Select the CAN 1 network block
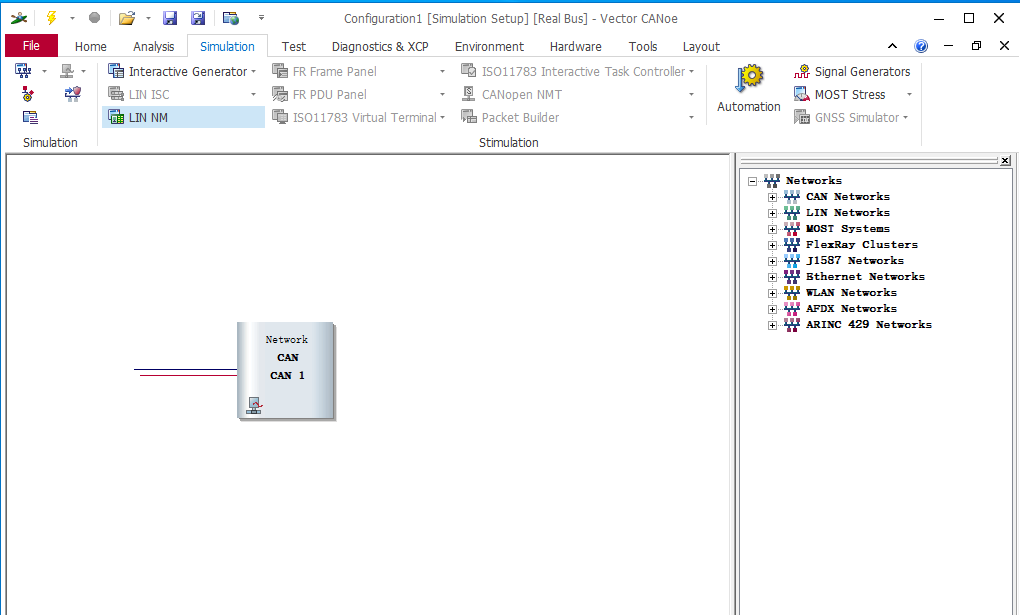 click(x=286, y=370)
